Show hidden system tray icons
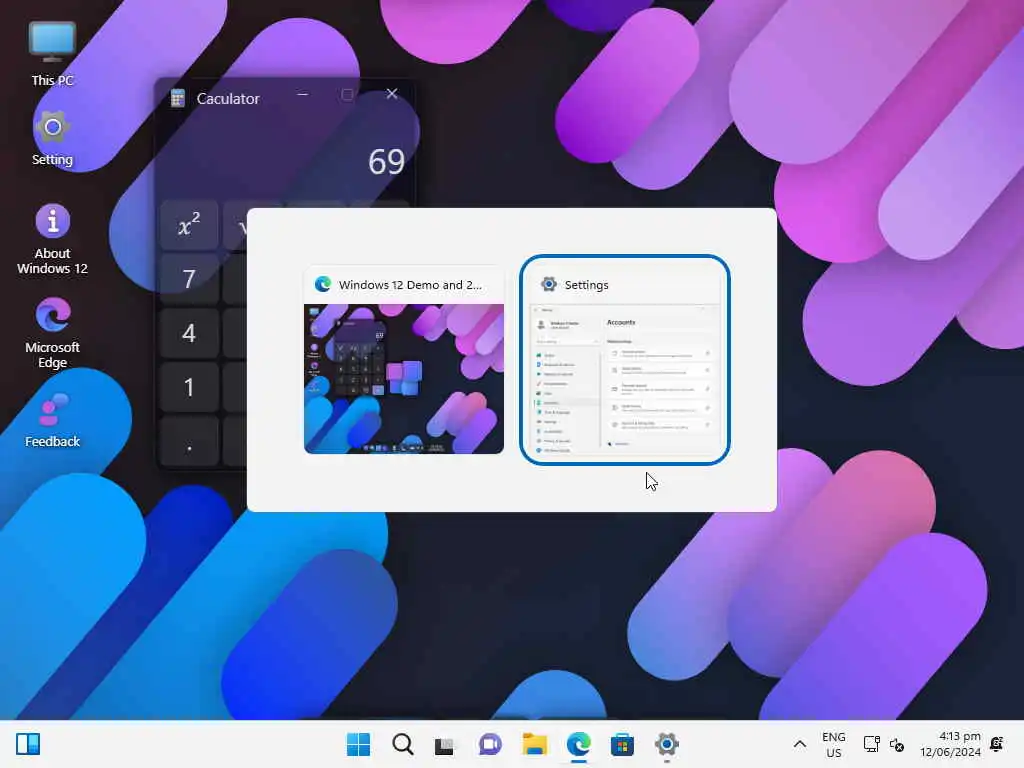 799,744
